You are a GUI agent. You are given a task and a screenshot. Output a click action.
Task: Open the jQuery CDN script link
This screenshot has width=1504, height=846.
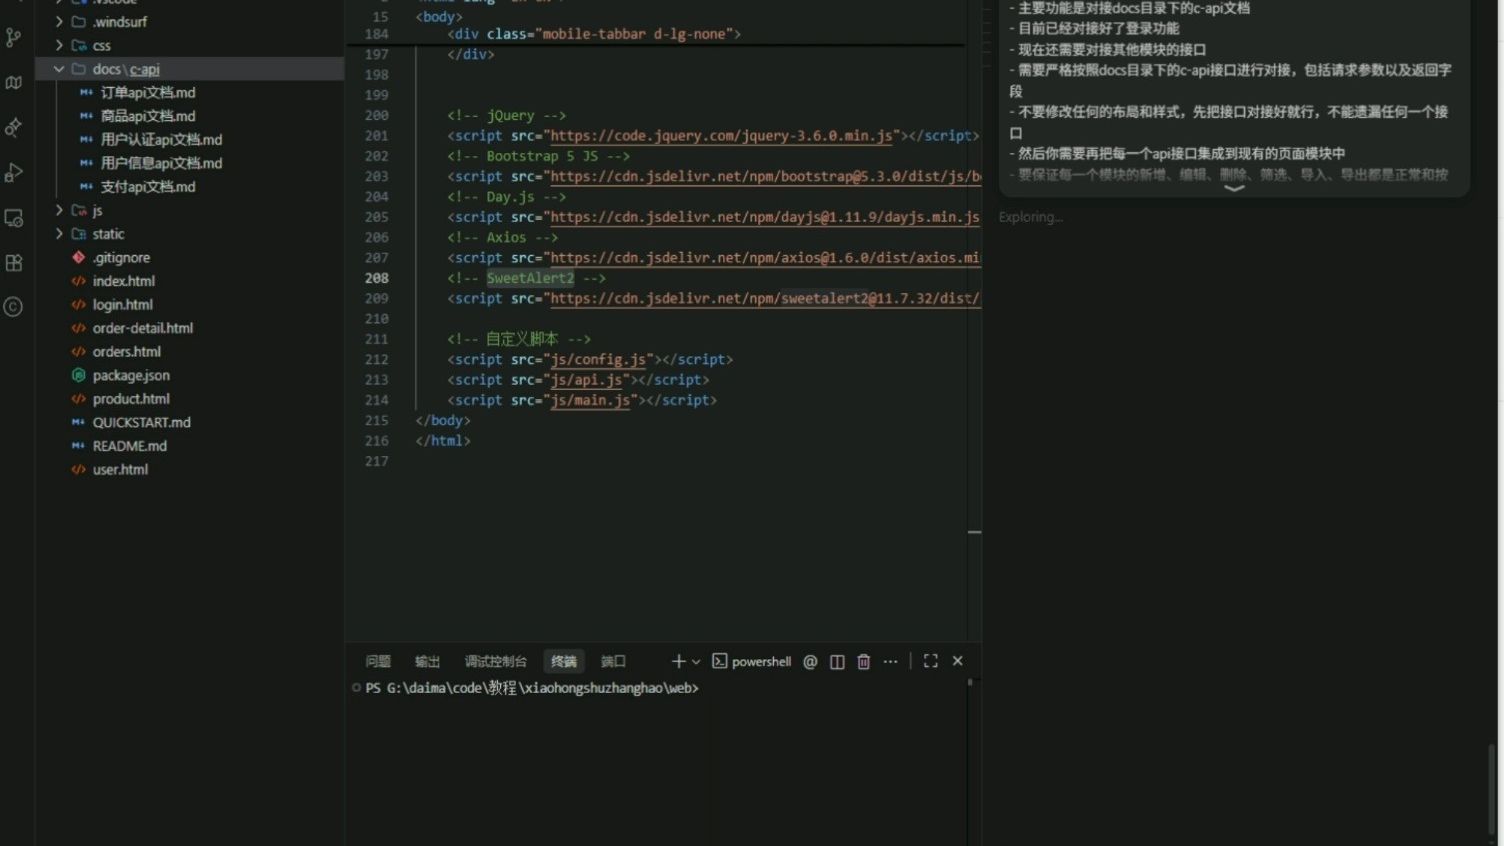[721, 136]
